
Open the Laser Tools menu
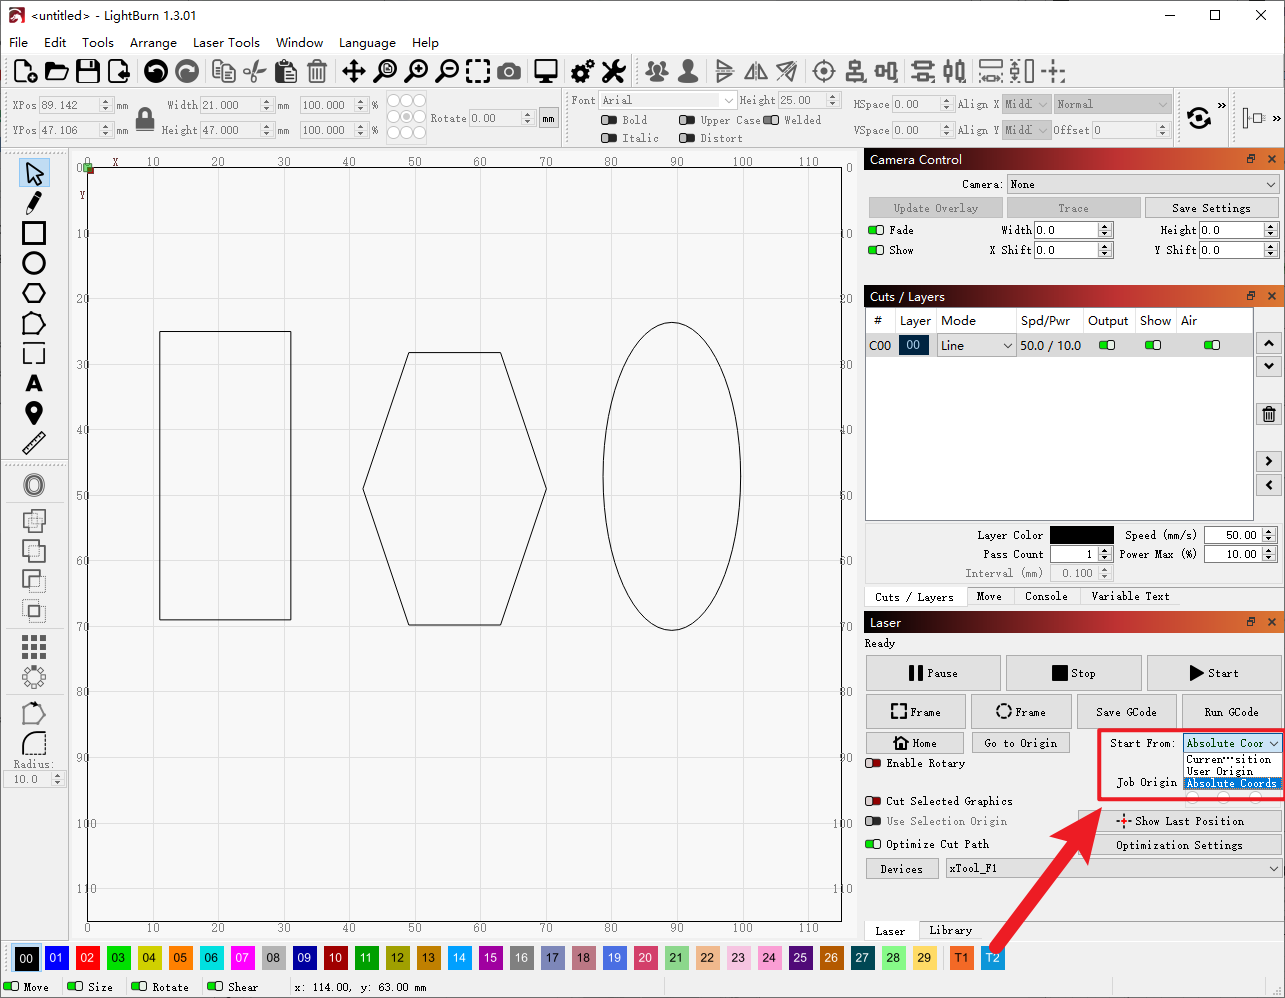226,42
